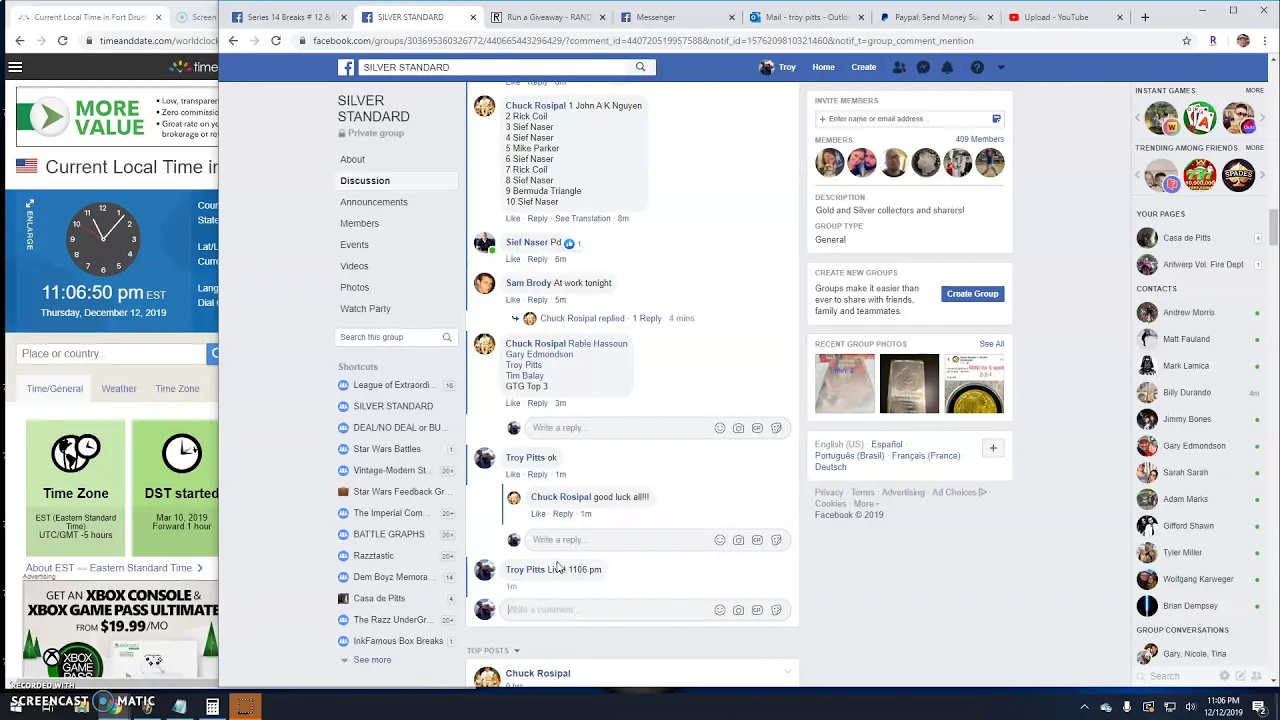The width and height of the screenshot is (1280, 720).
Task: Open chat with Andrew Morris
Action: [1188, 313]
